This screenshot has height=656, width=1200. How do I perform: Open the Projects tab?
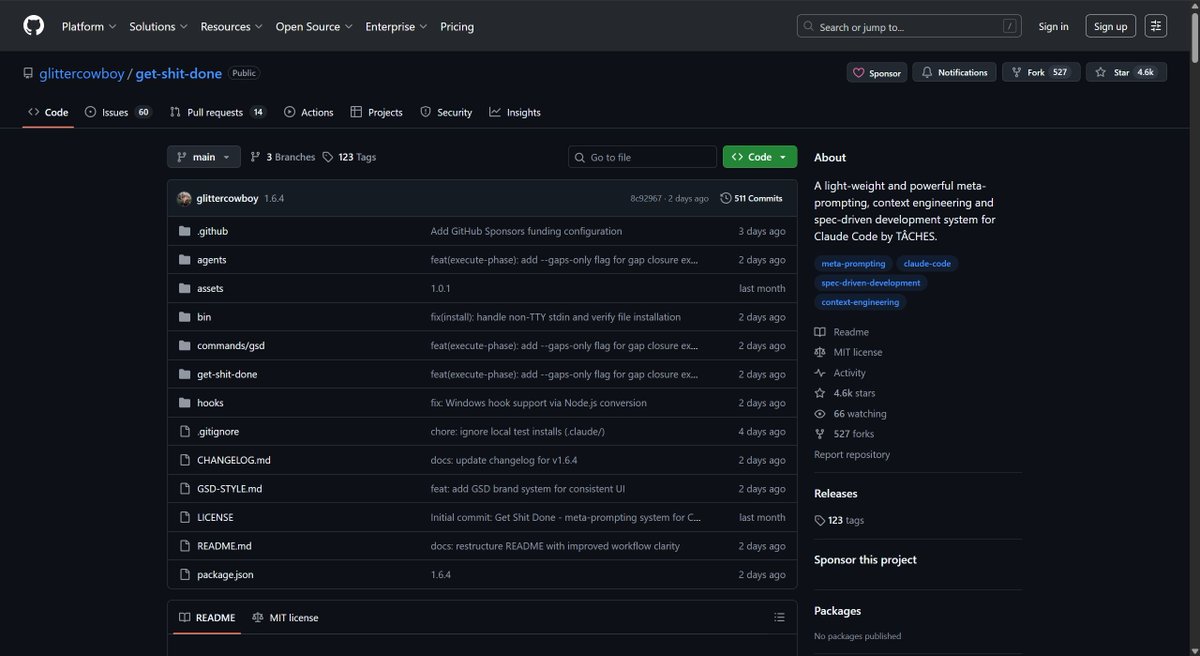[x=377, y=113]
